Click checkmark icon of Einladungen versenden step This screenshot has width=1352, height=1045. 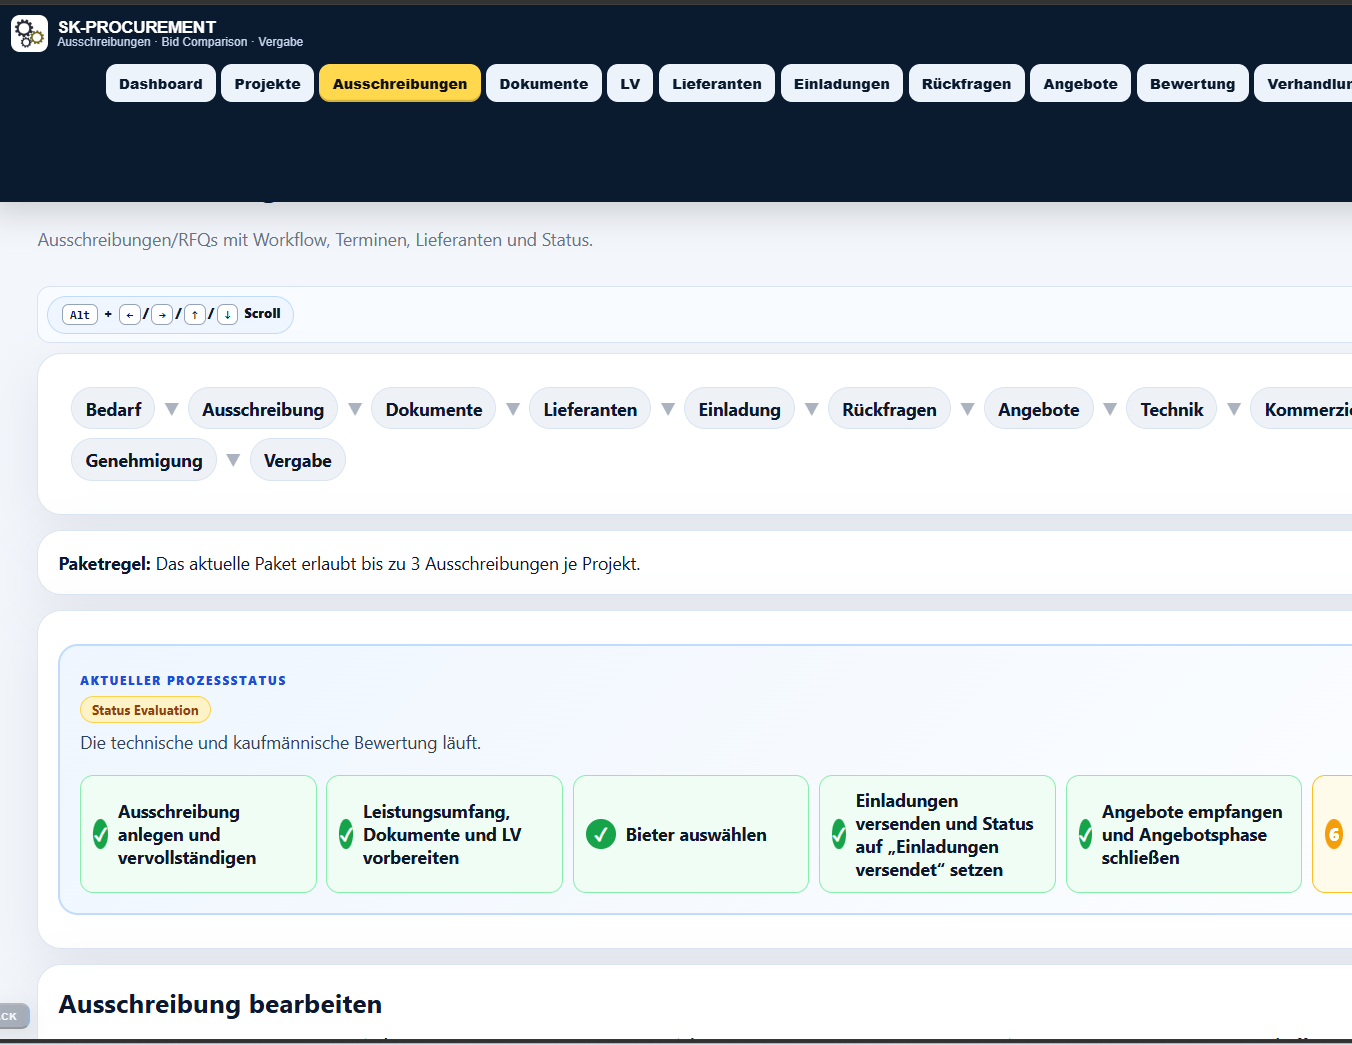pos(839,834)
